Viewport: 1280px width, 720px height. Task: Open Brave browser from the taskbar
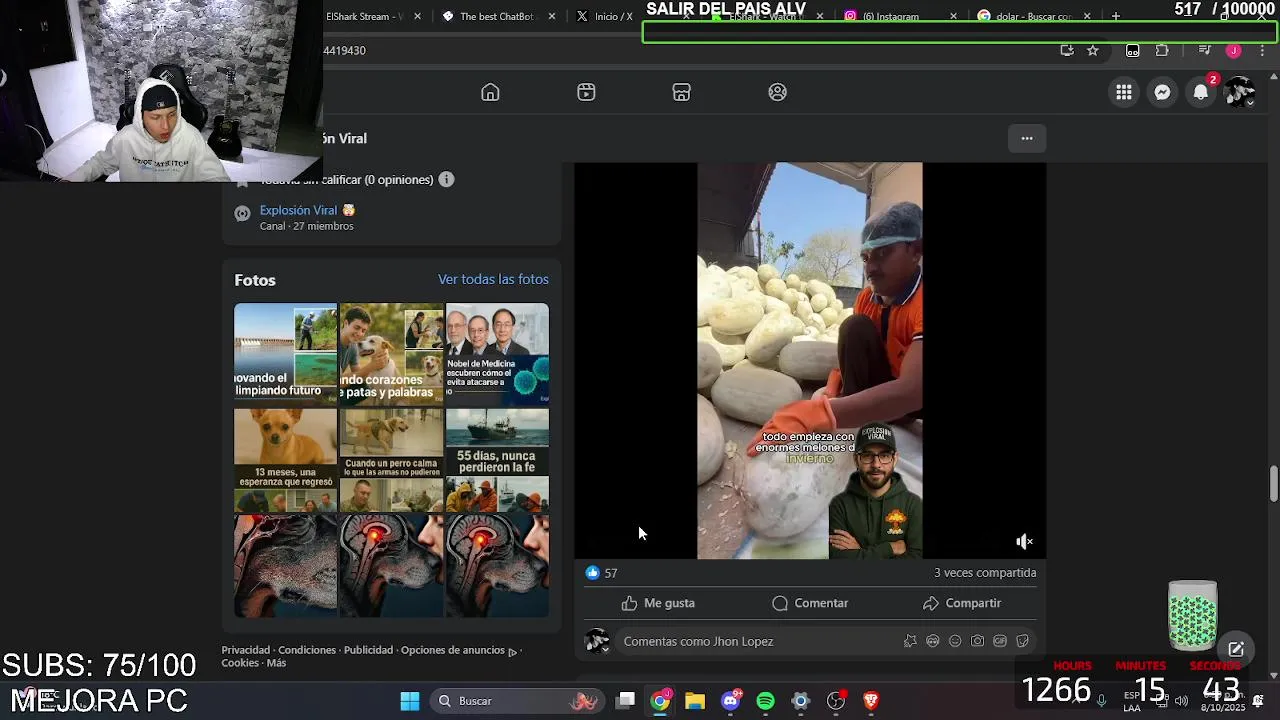[x=870, y=701]
